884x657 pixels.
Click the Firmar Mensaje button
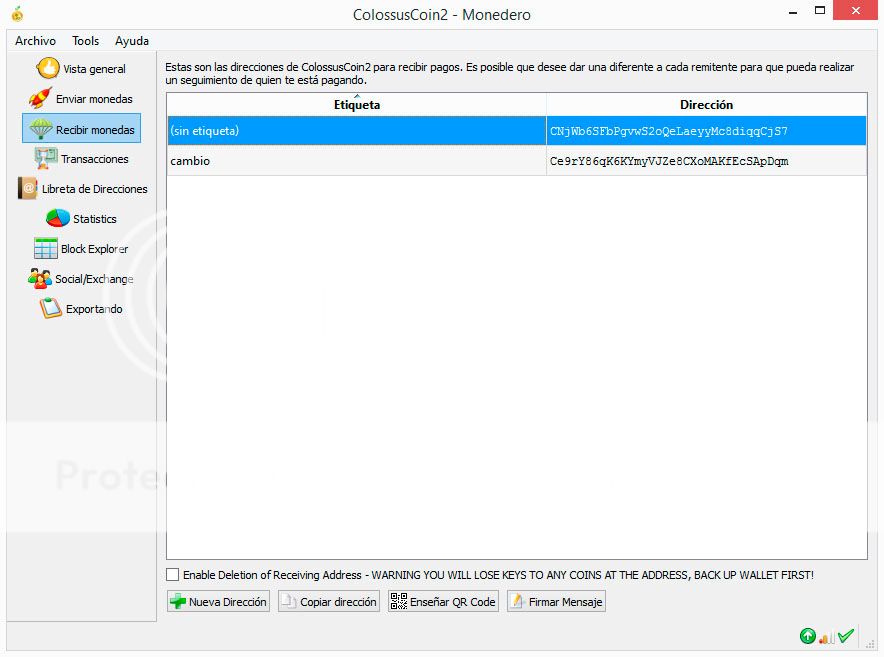(x=556, y=602)
